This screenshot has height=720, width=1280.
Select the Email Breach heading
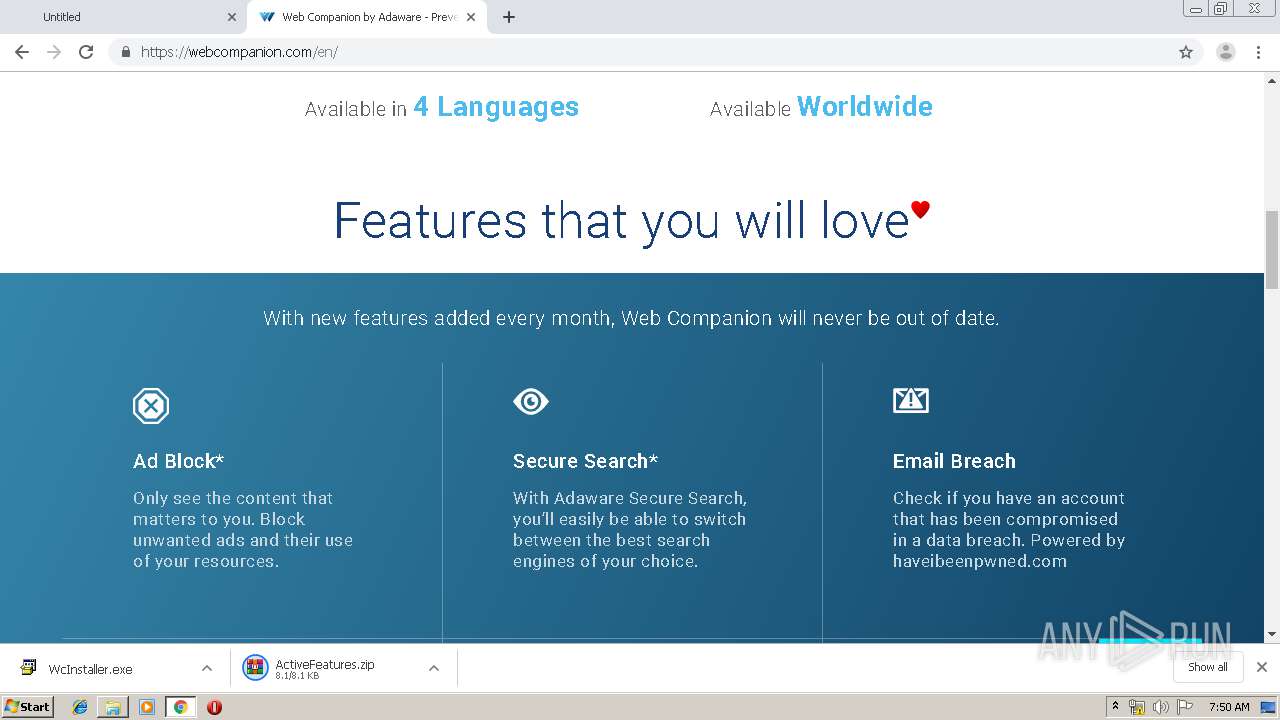coord(954,461)
